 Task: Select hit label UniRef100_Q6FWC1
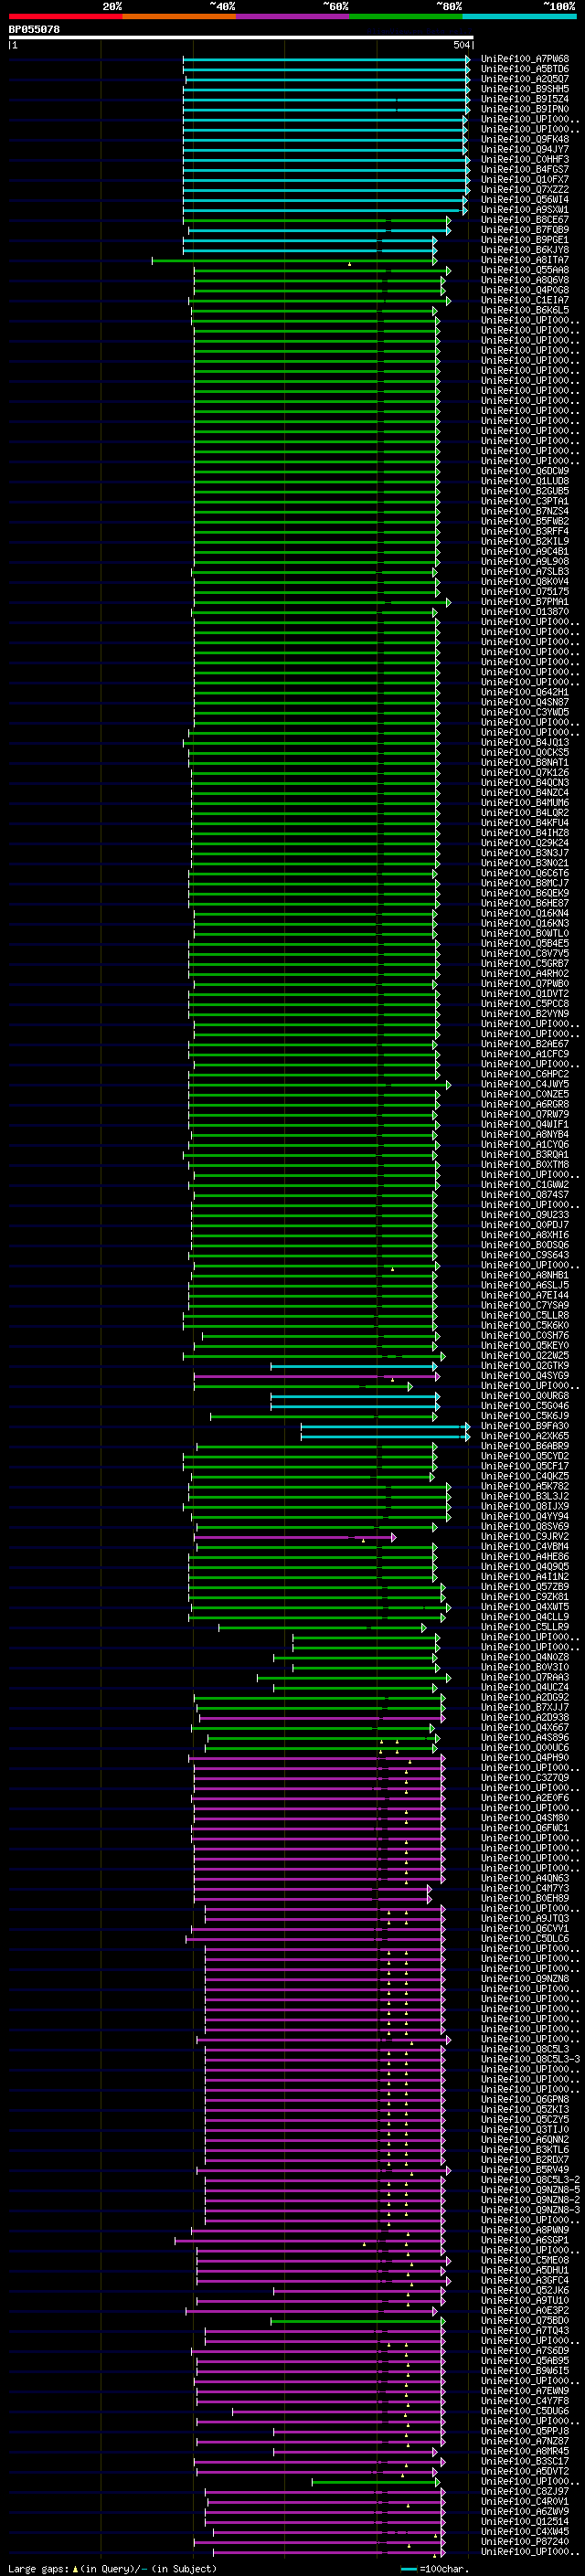click(525, 1828)
